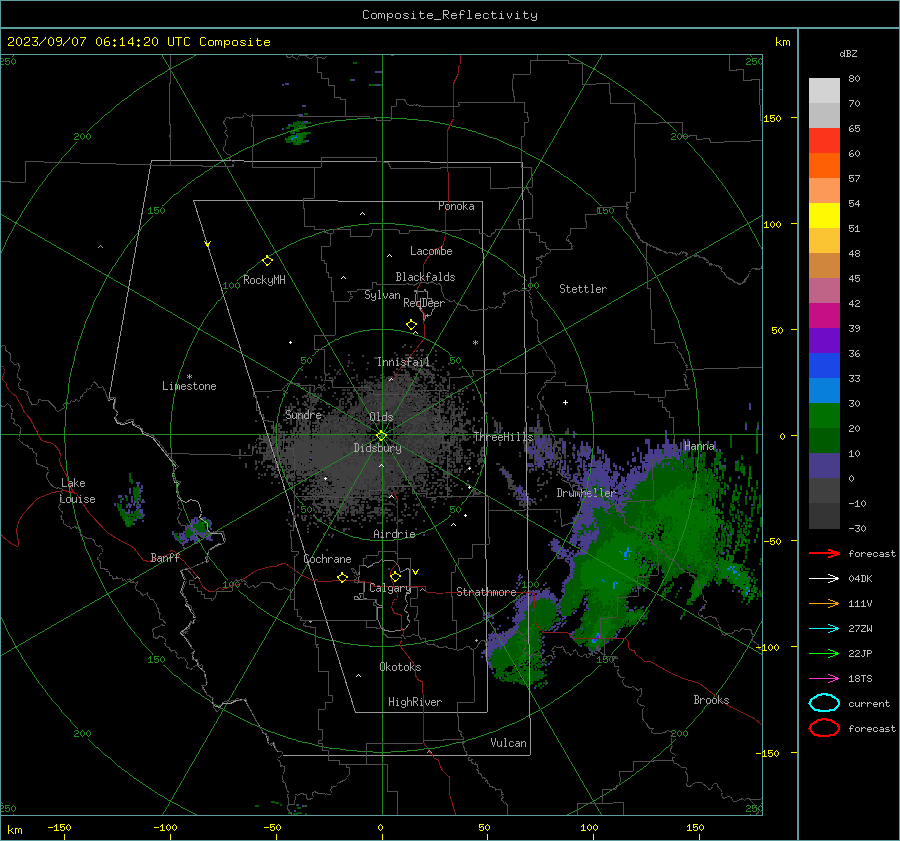
Task: Click the 'Stettler' map label
Action: [x=583, y=289]
